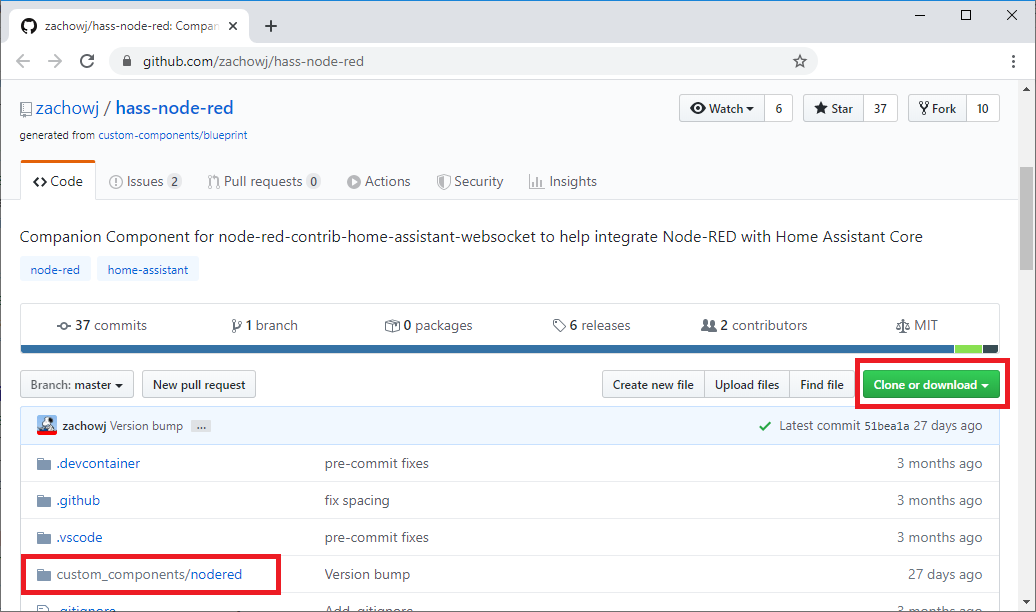
Task: Click the node-red topic tag
Action: [55, 270]
